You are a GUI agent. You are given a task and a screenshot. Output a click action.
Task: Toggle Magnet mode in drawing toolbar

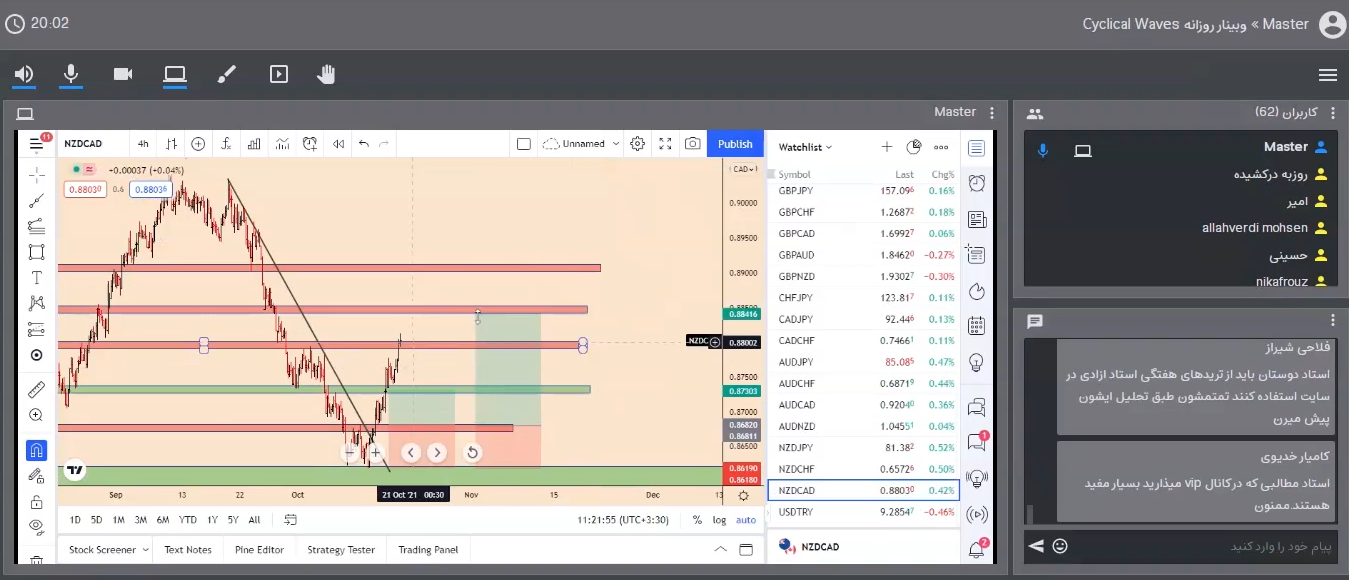pos(37,450)
